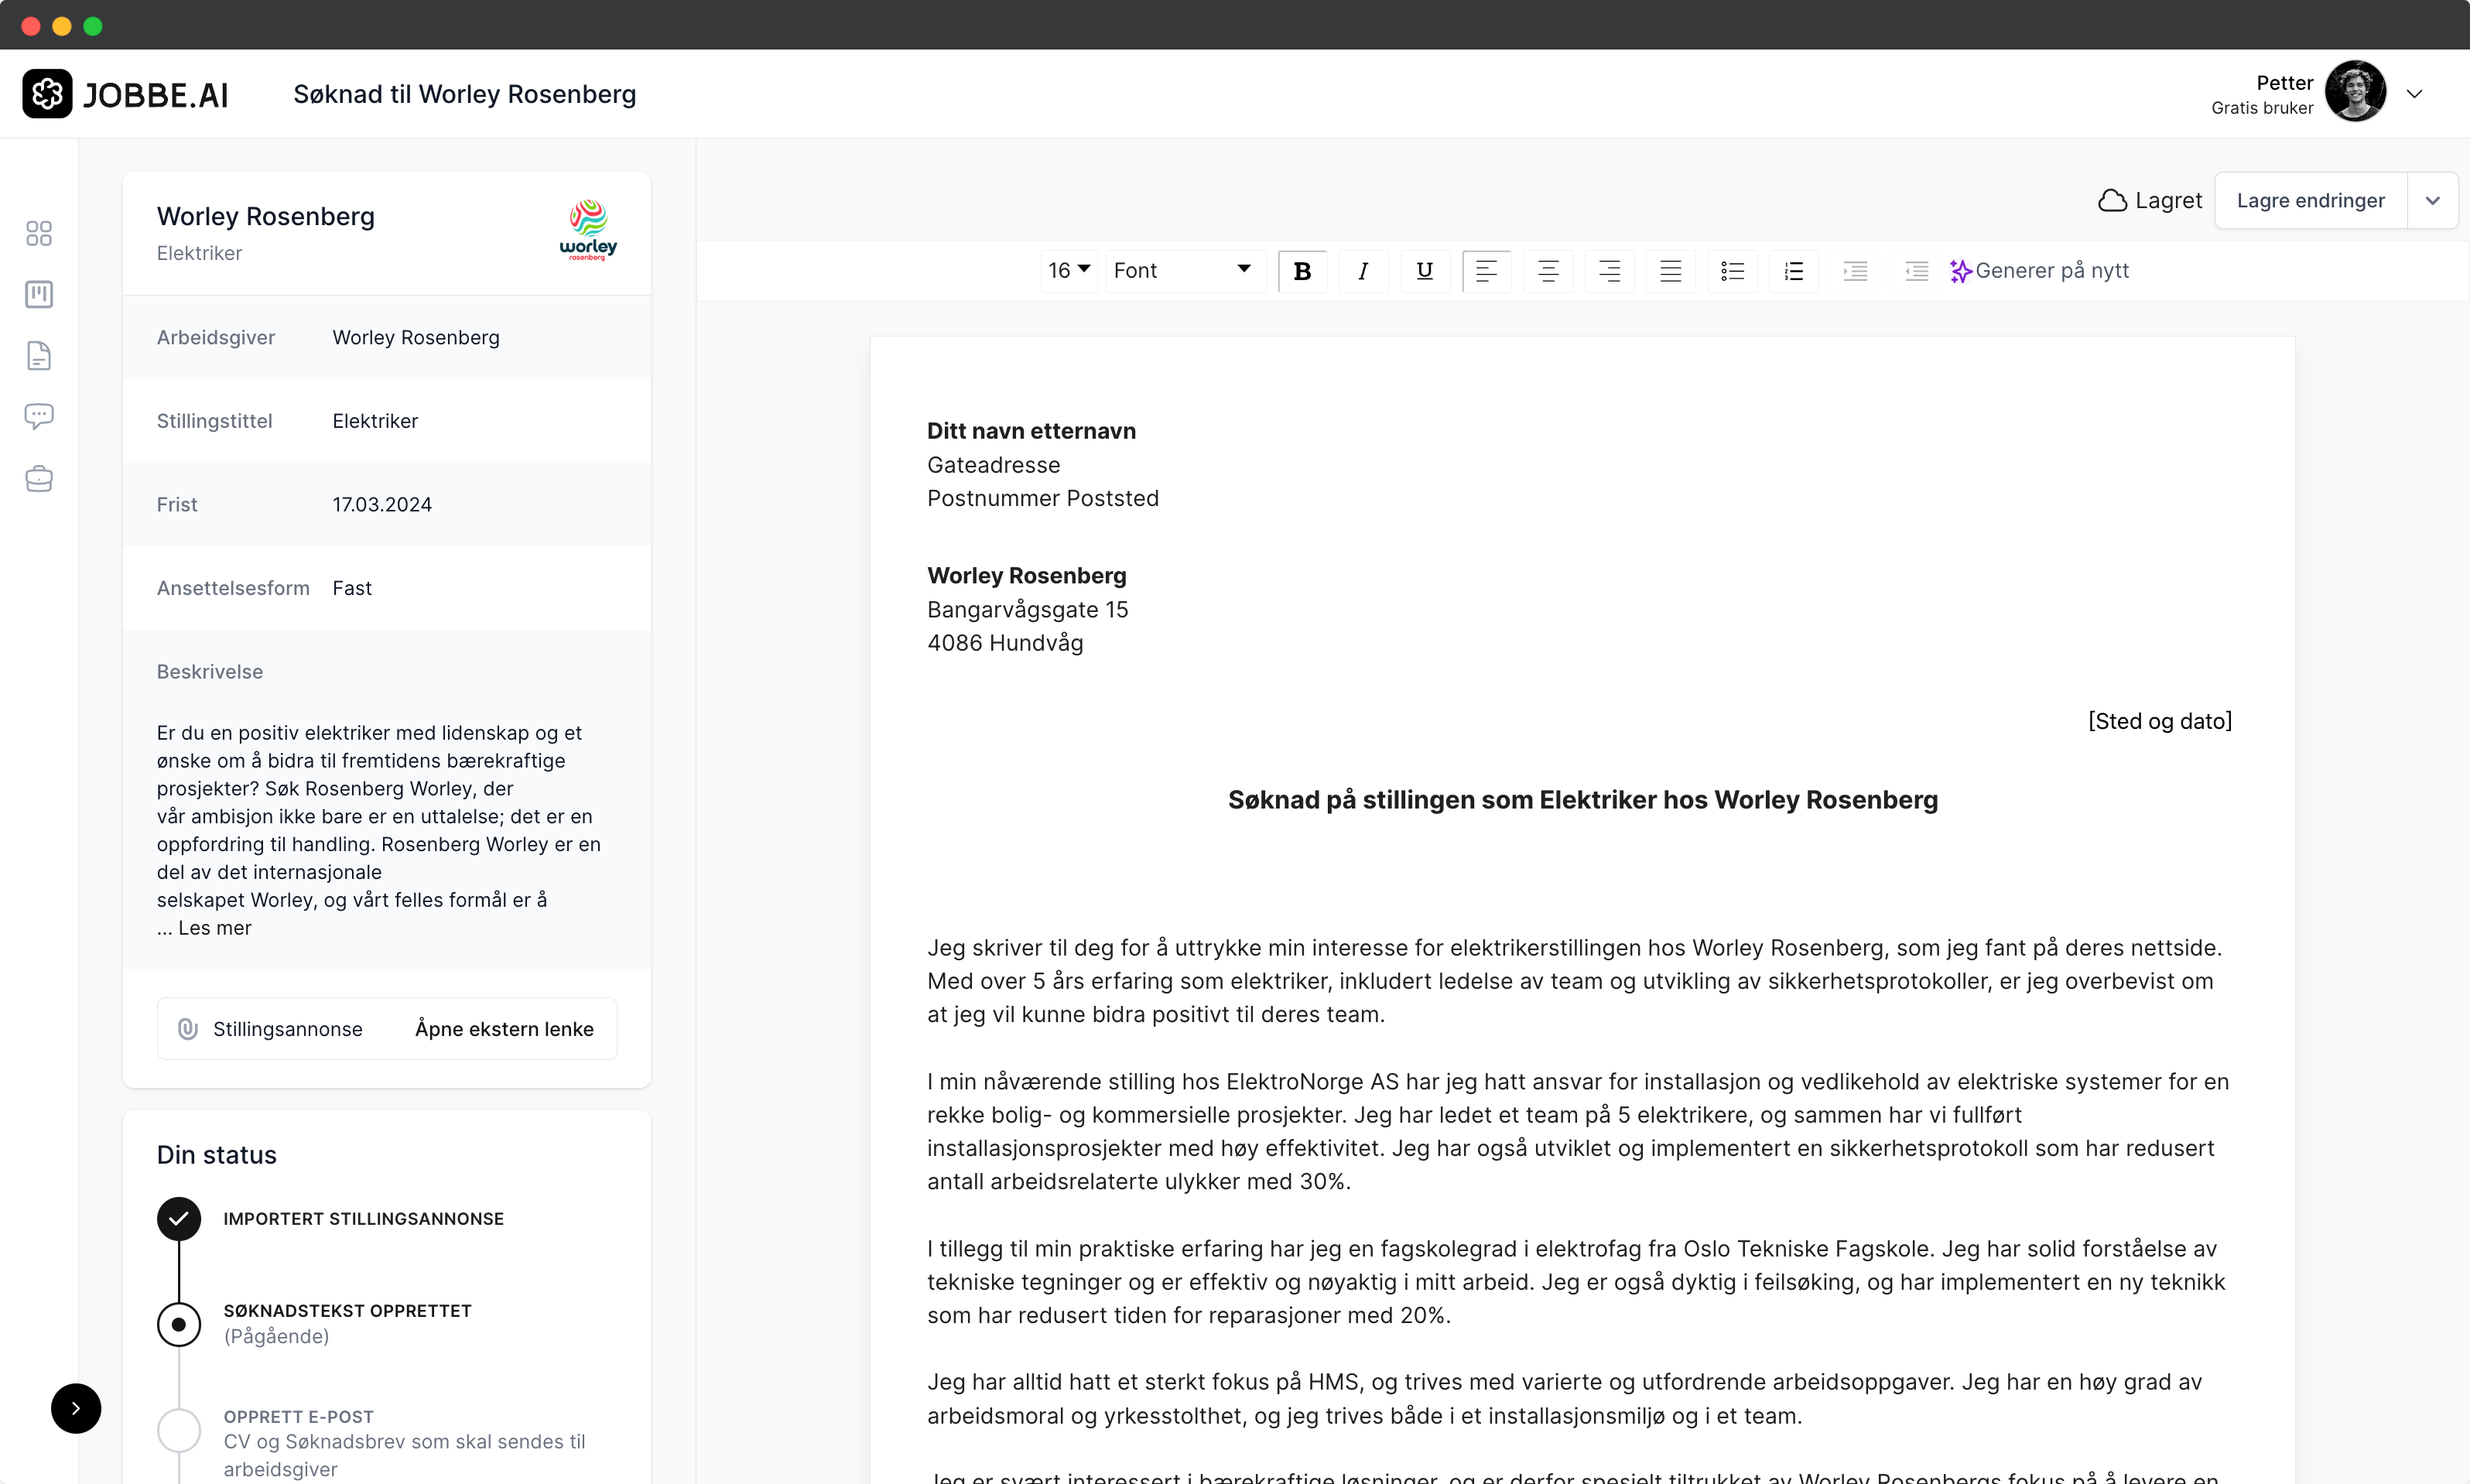2470x1484 pixels.
Task: Toggle underline formatting
Action: tap(1425, 271)
